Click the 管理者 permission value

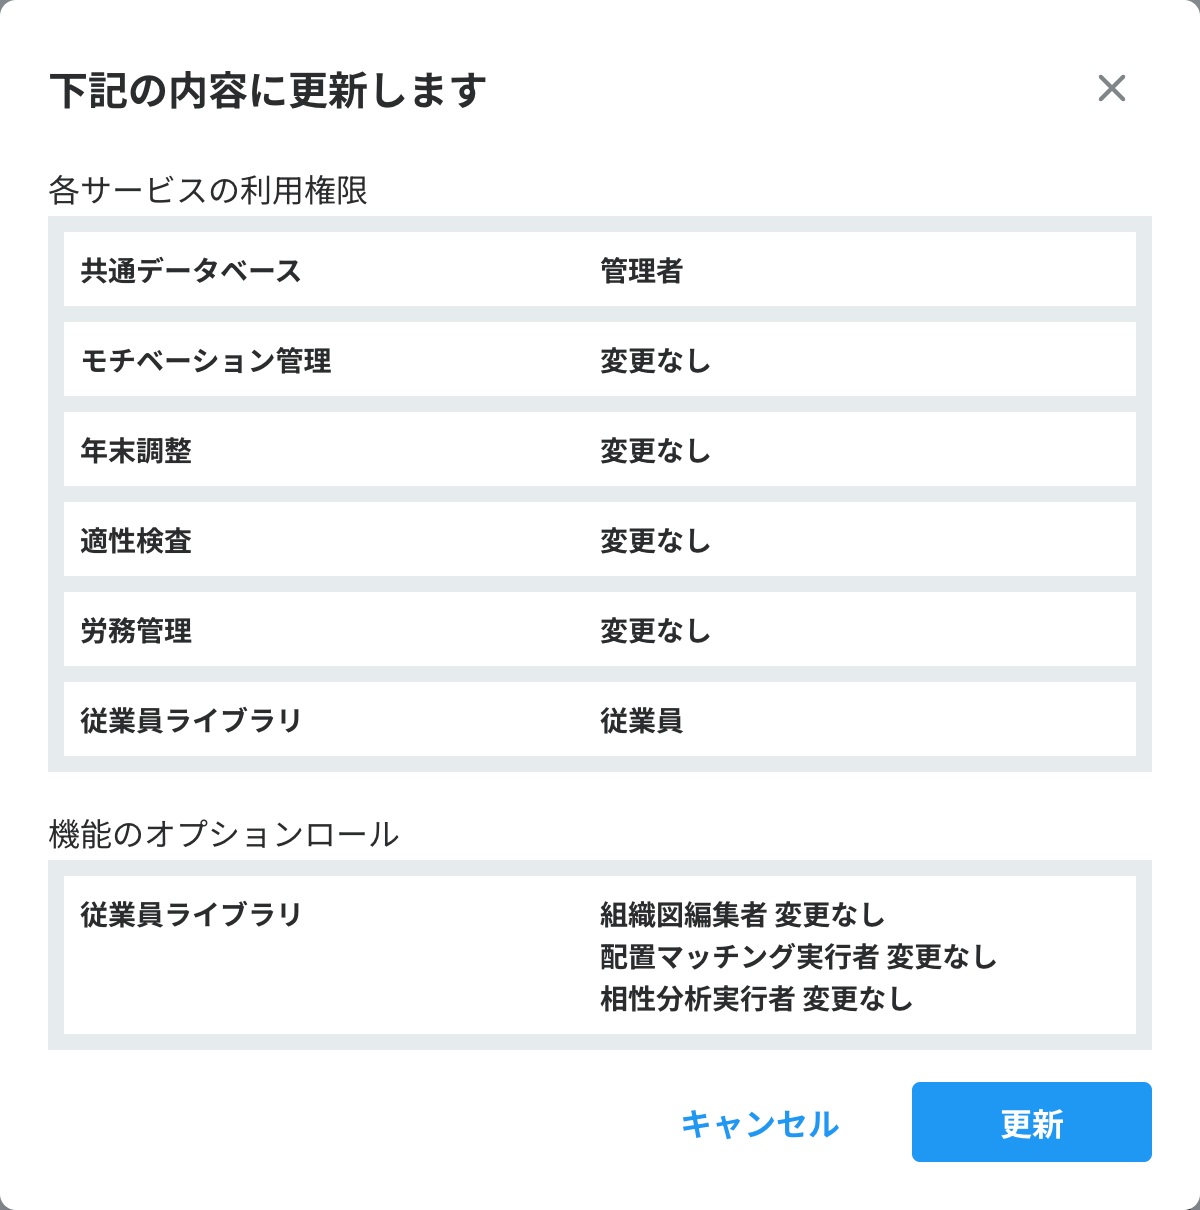[x=641, y=271]
